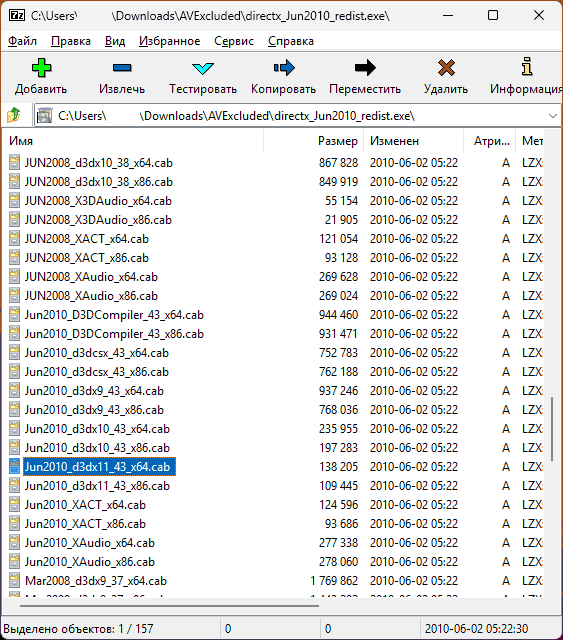Click the file icon of JUN2008_XAudio_x86.cab
This screenshot has width=563, height=640.
(x=14, y=296)
